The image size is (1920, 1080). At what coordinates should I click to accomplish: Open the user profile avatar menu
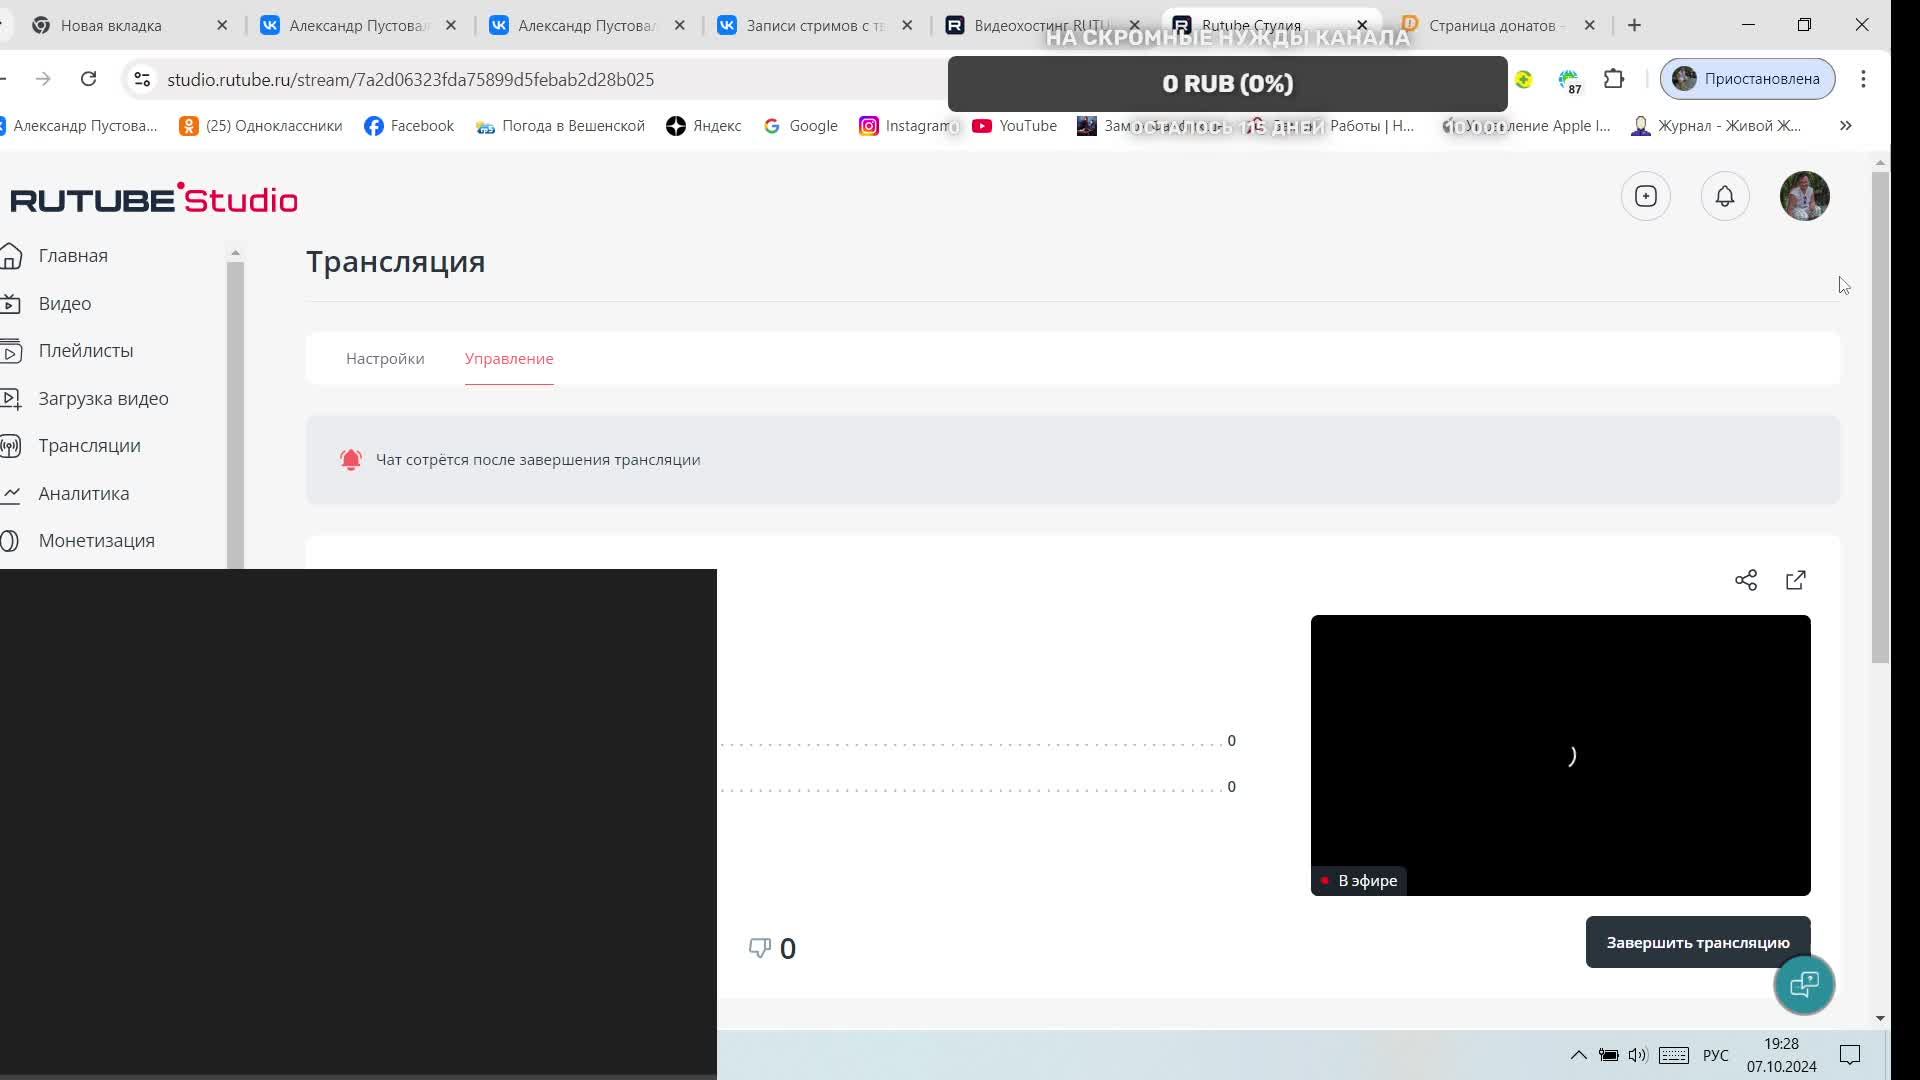point(1804,196)
